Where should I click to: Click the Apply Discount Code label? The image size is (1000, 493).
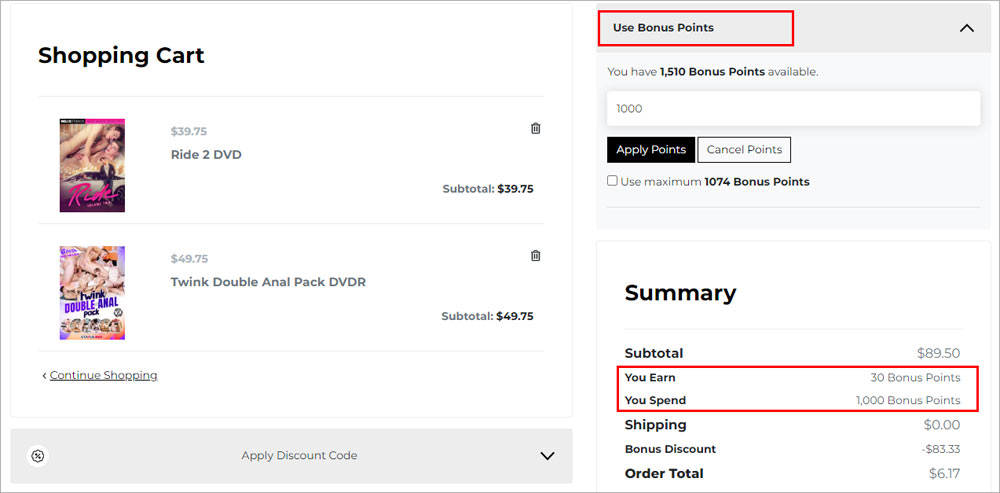[x=299, y=456]
